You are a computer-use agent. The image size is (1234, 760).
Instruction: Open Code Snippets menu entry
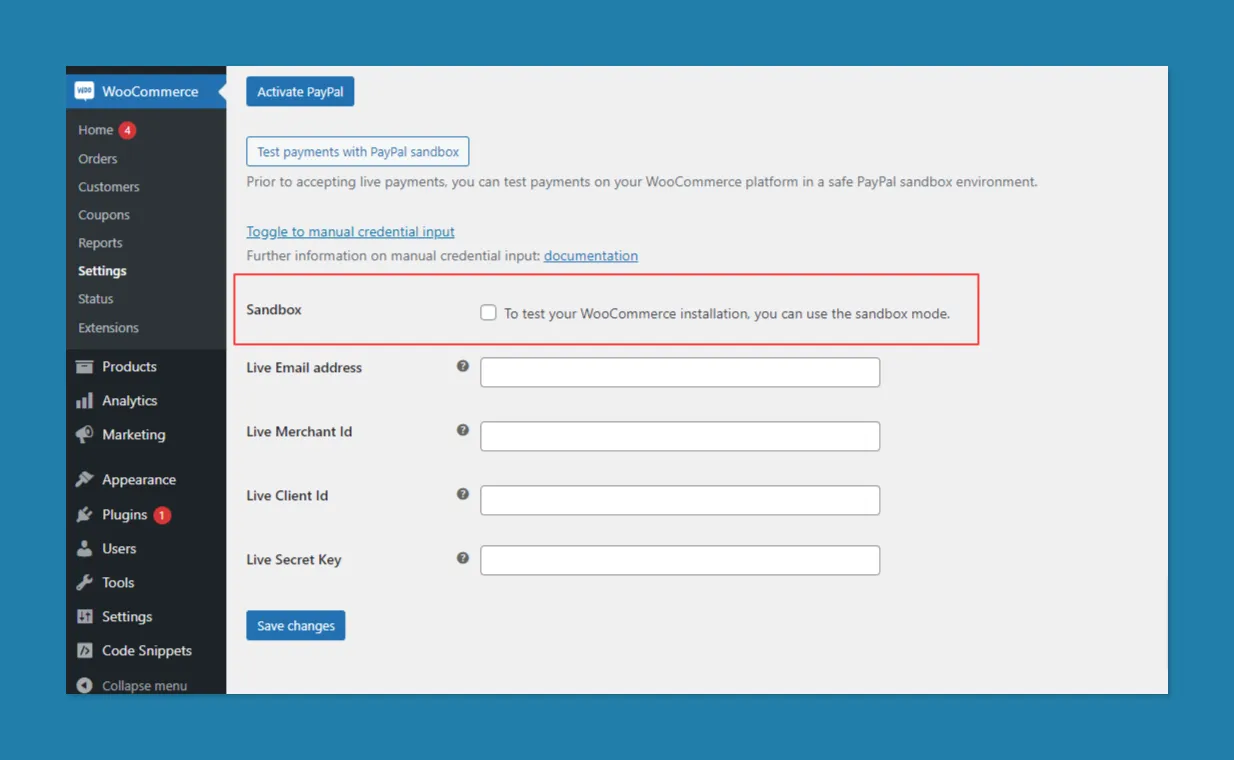click(146, 651)
